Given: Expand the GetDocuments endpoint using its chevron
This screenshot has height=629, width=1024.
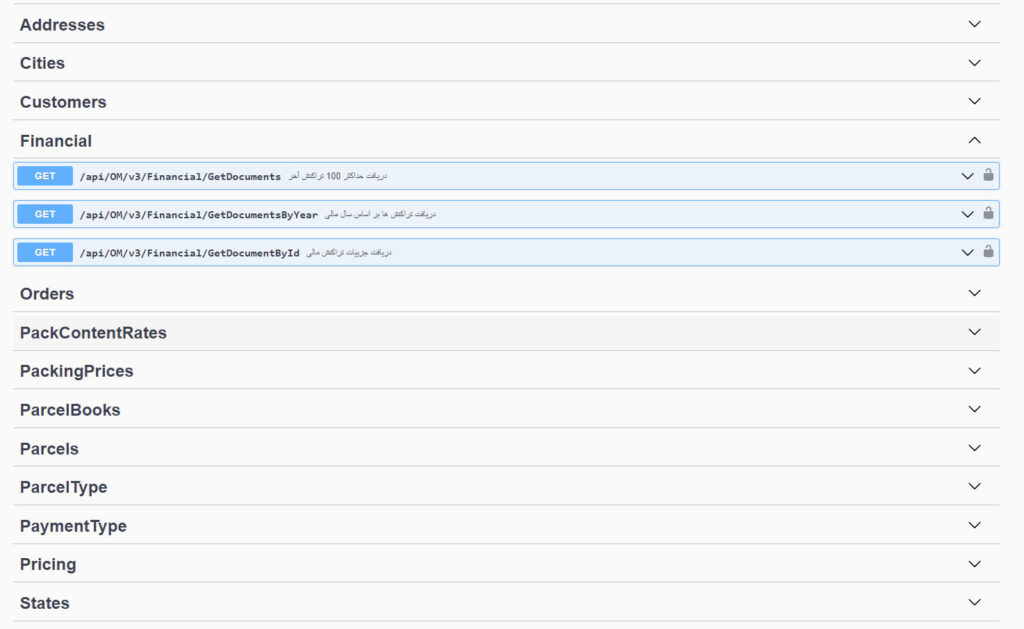Looking at the screenshot, I should pyautogui.click(x=967, y=176).
